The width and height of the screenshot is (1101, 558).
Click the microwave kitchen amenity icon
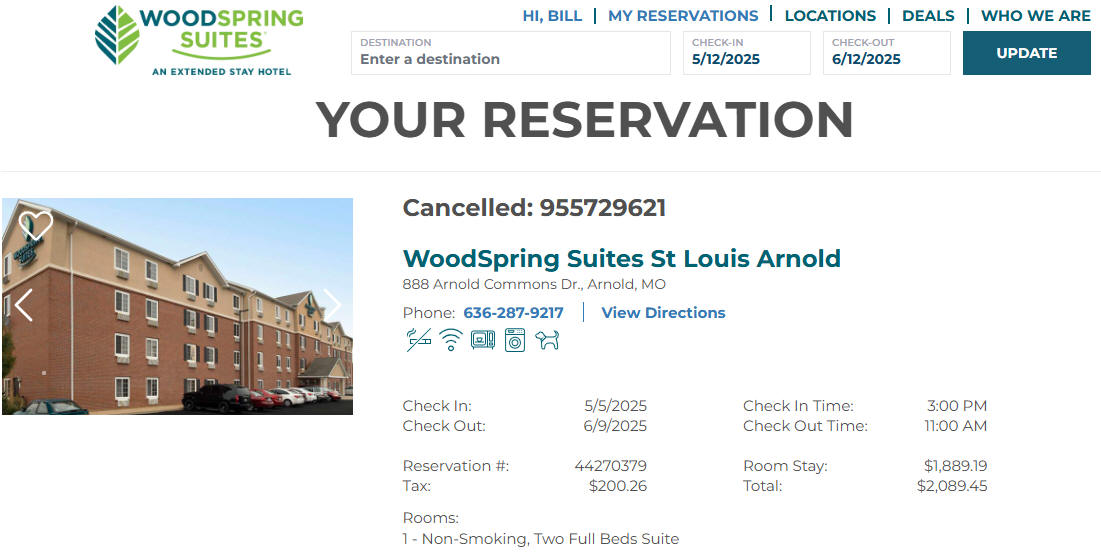[x=482, y=340]
